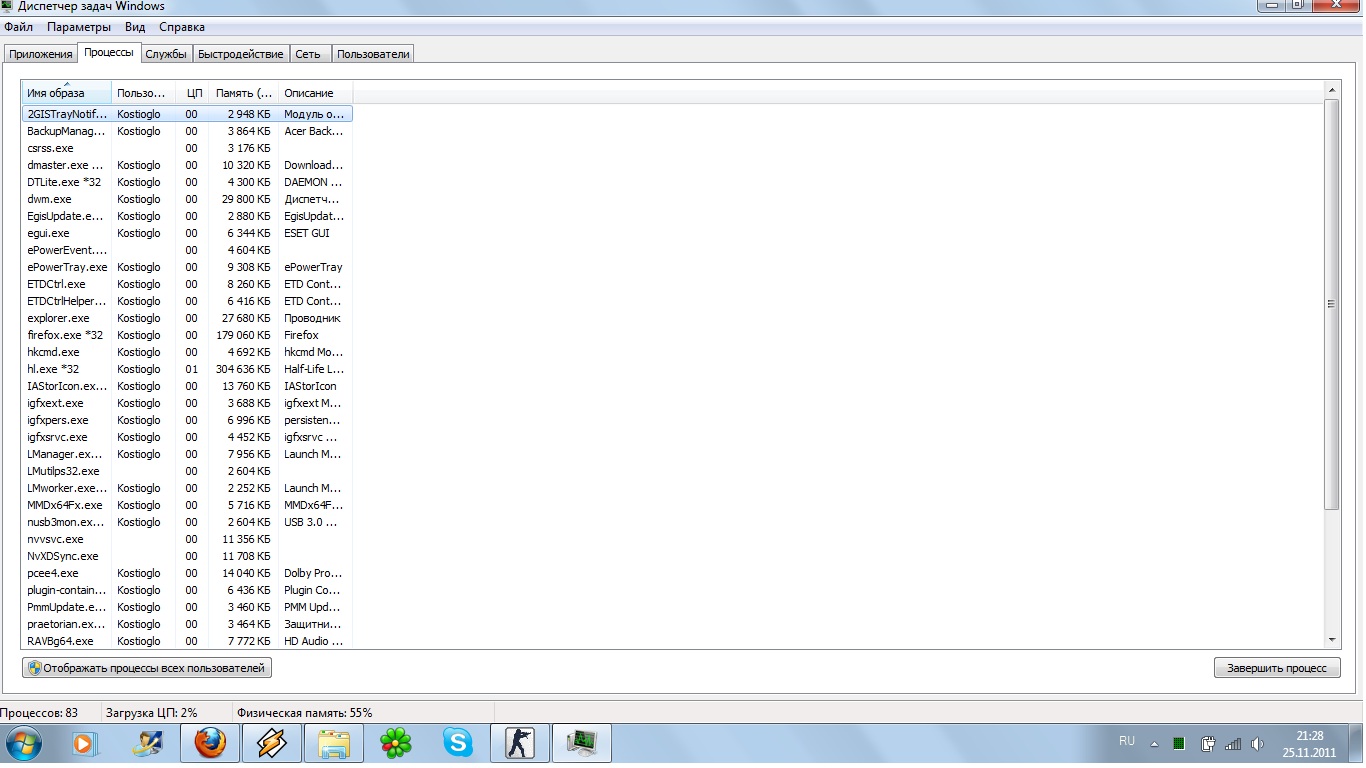Open Firefox from the taskbar
The image size is (1366, 768).
pyautogui.click(x=210, y=743)
